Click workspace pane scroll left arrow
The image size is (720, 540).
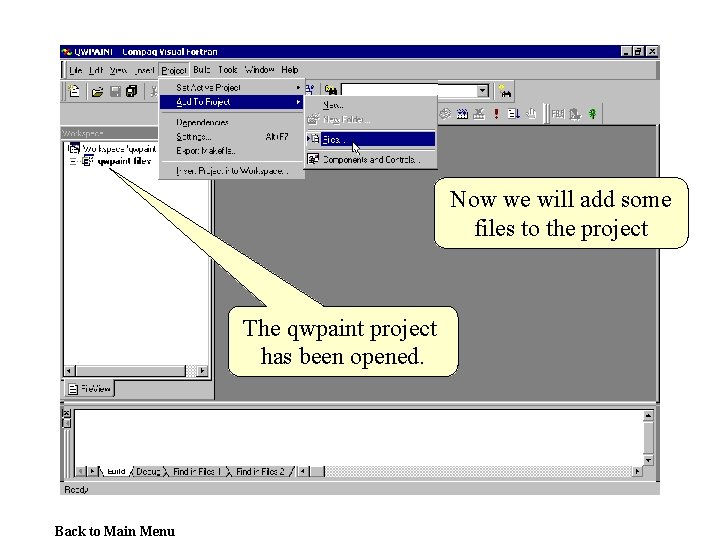(69, 371)
